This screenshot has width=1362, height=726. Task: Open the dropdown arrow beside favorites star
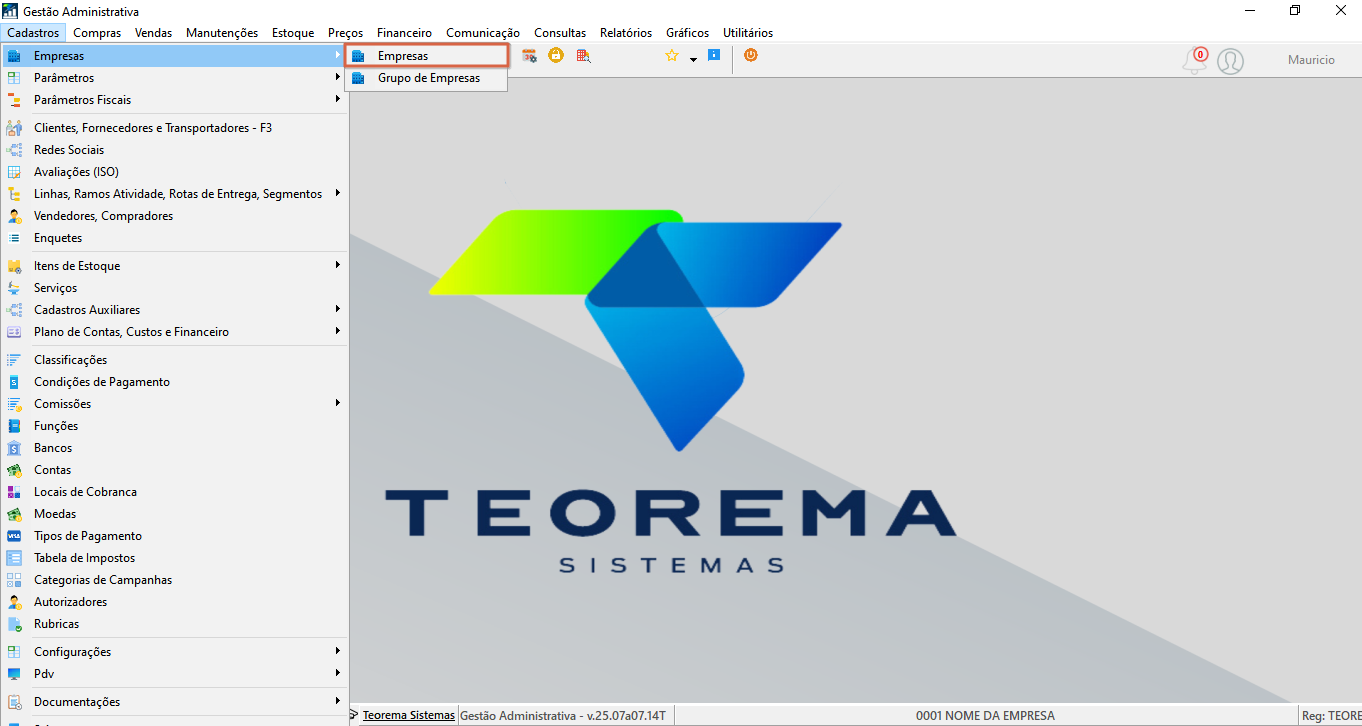coord(693,60)
